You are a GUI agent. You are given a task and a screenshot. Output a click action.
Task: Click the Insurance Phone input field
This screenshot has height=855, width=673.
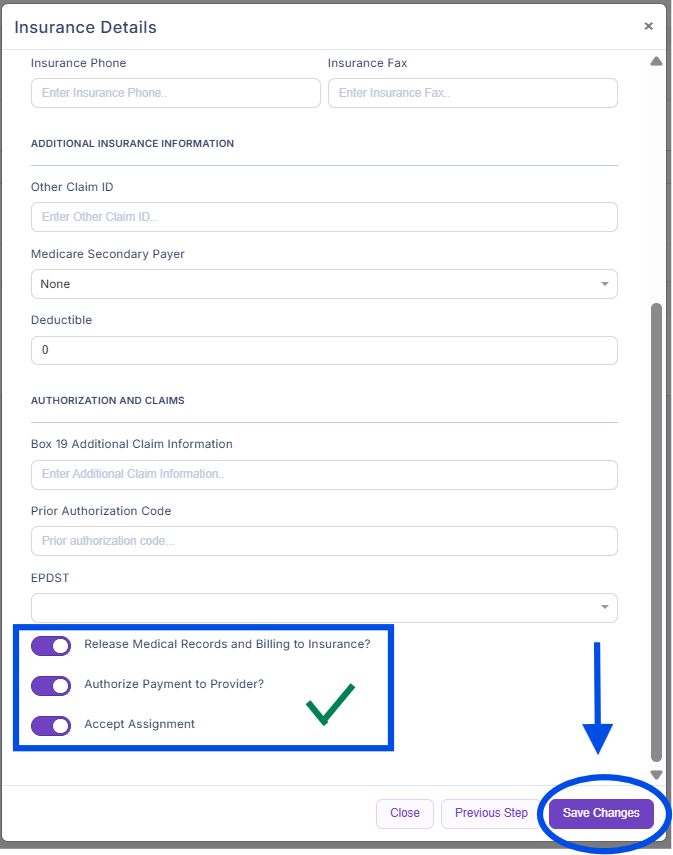pyautogui.click(x=176, y=93)
